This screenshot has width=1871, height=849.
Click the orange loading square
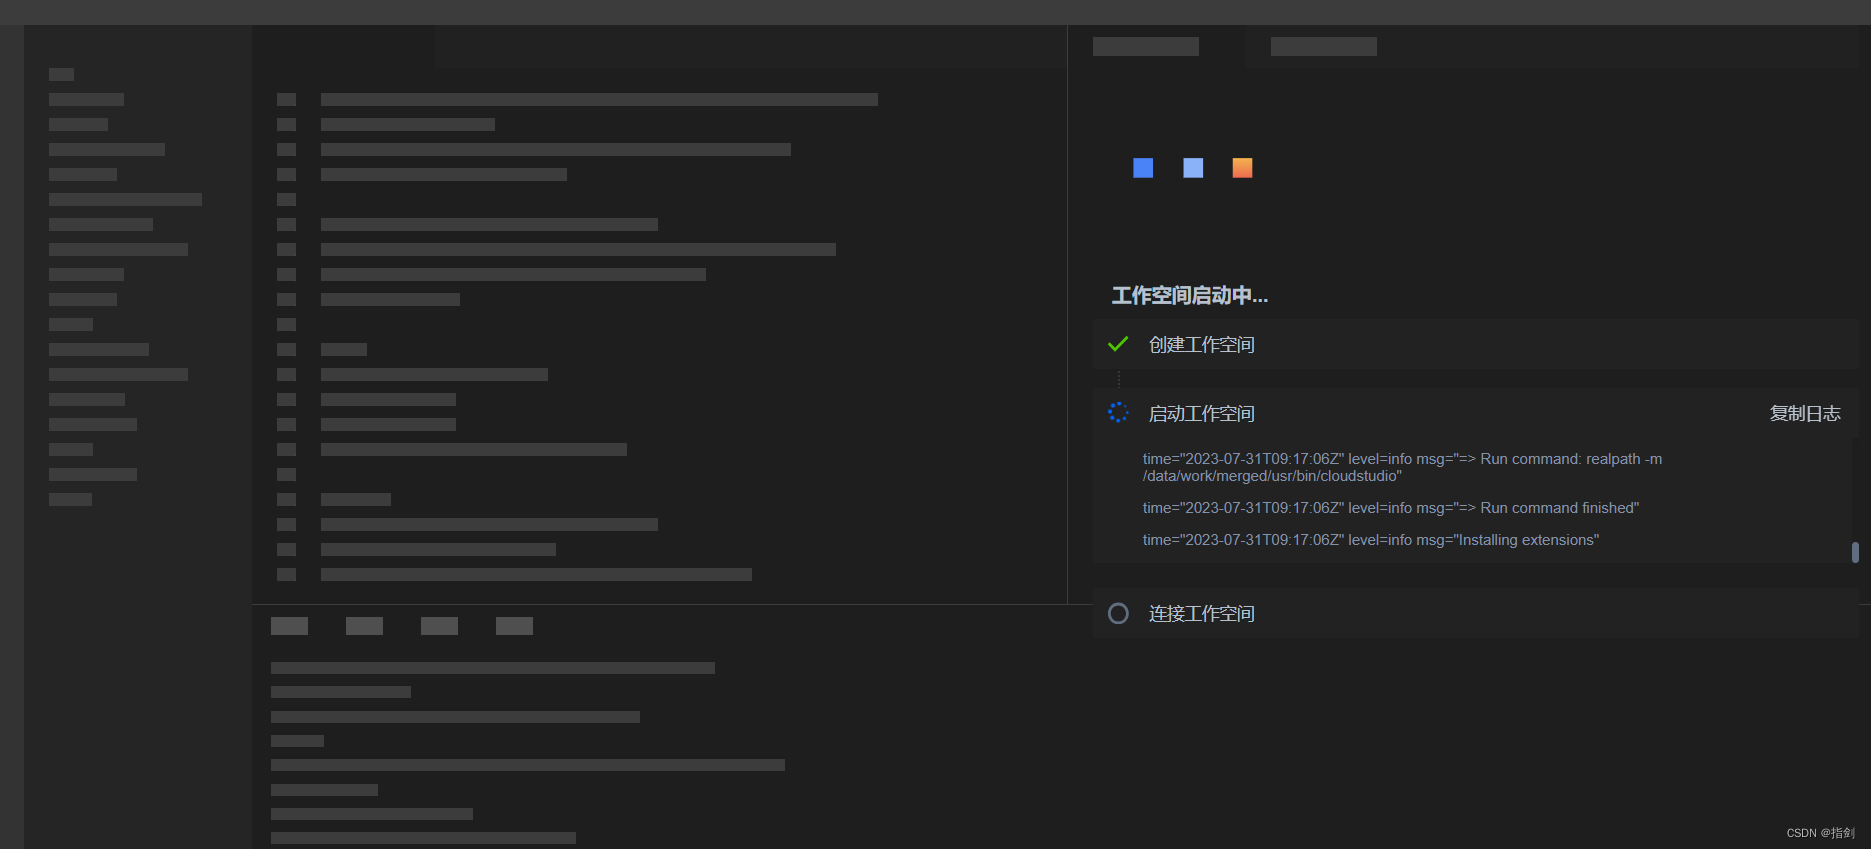tap(1242, 168)
